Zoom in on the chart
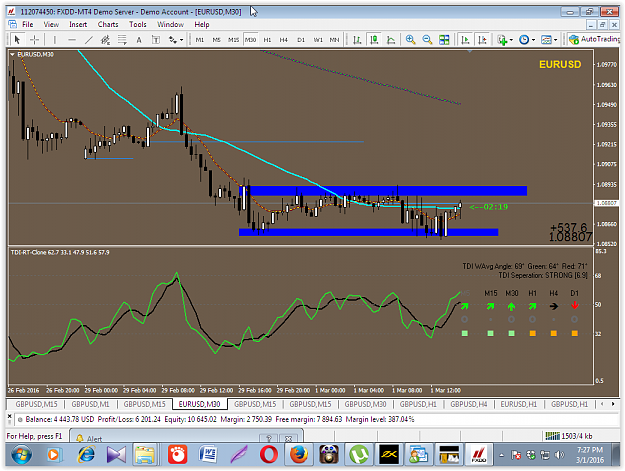Viewport: 625px width, 471px height. click(410, 39)
